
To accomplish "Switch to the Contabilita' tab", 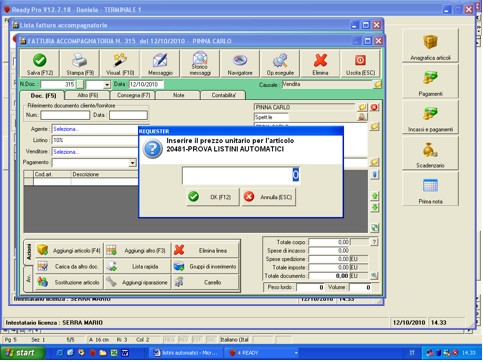I will click(x=224, y=95).
